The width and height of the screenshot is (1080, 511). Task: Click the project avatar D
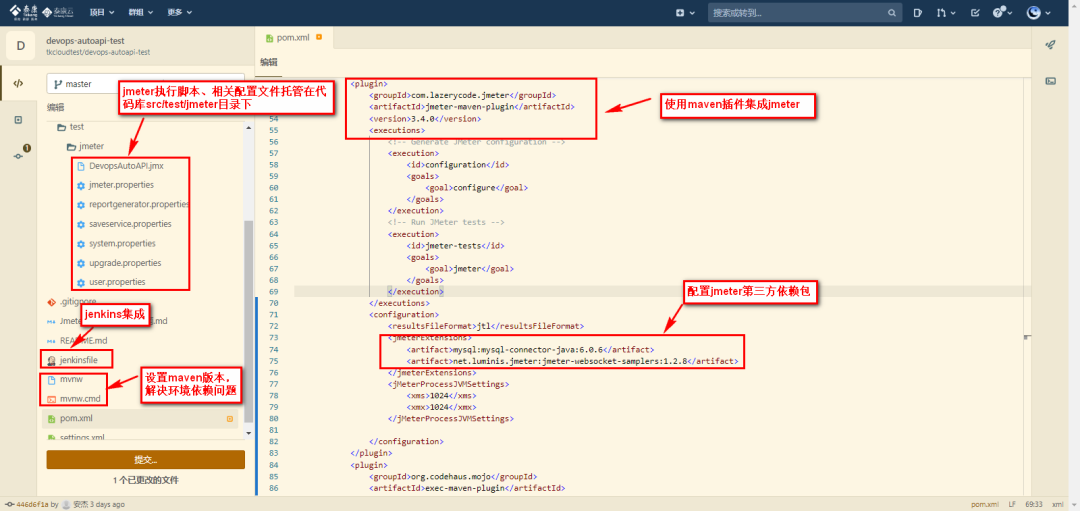21,46
